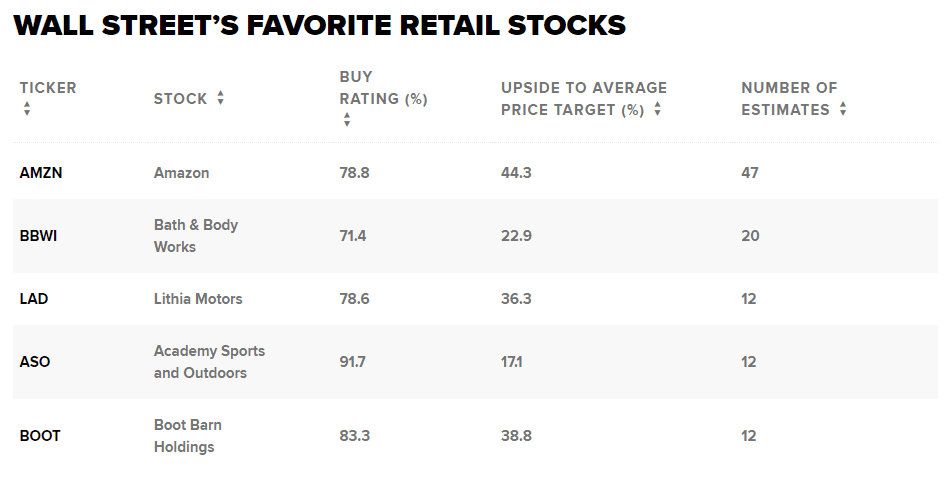This screenshot has height=477, width=949.
Task: Click Bath & Body Works stock name
Action: pyautogui.click(x=195, y=236)
